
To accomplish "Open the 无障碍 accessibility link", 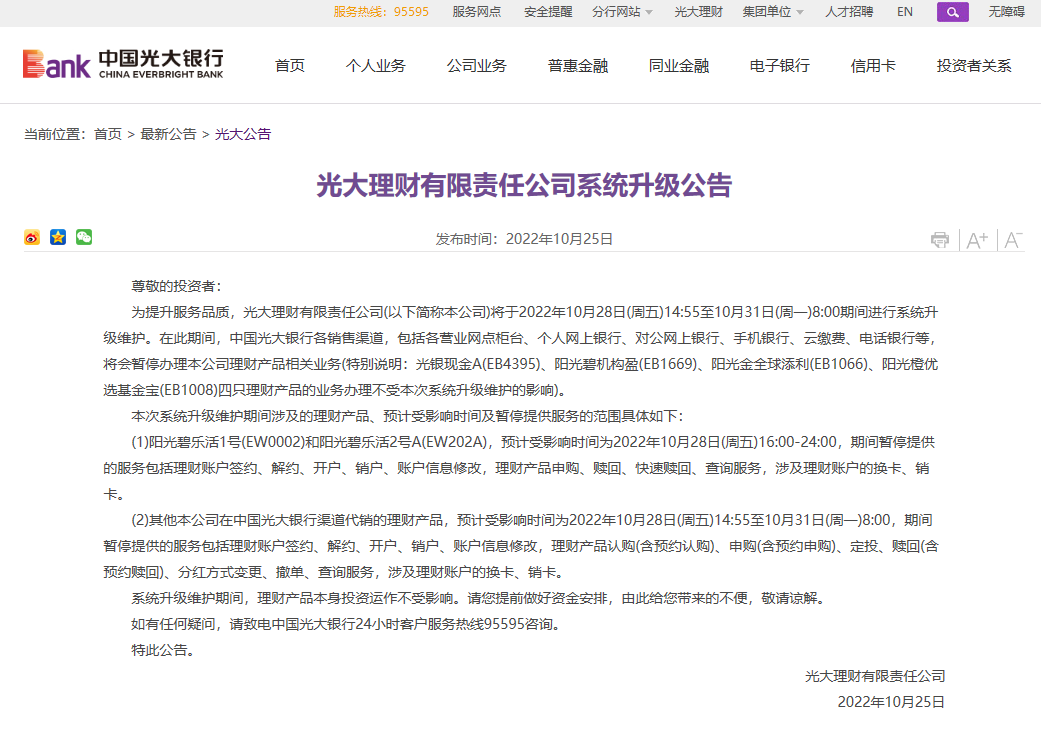I will click(x=1006, y=12).
